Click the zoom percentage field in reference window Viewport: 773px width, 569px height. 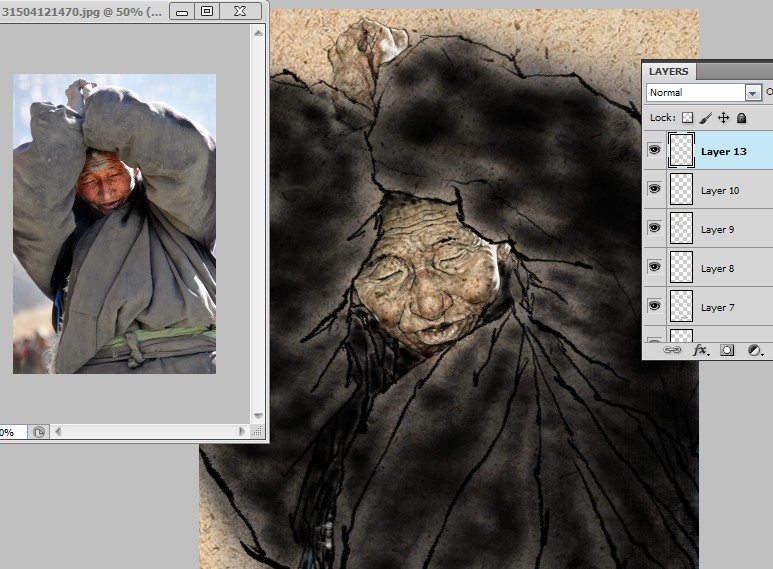(12, 432)
